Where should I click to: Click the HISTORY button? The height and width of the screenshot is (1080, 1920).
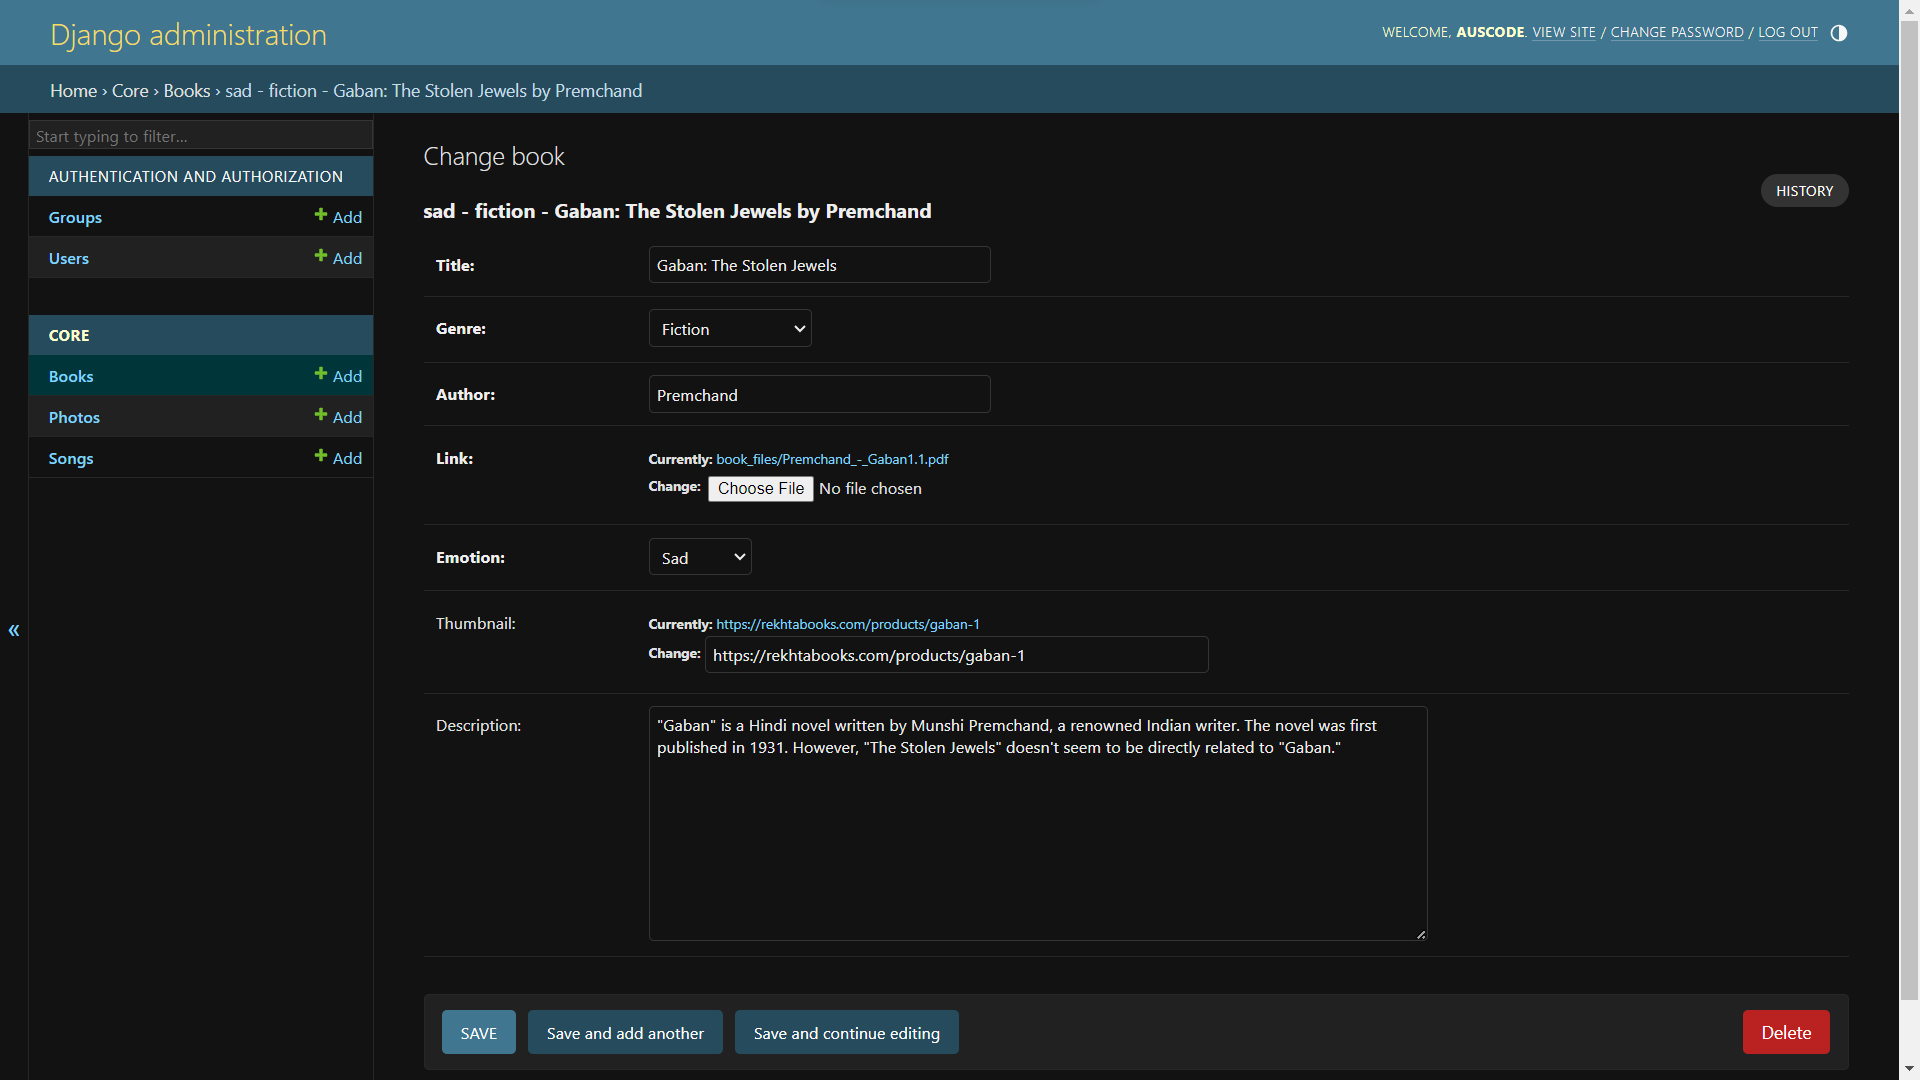[x=1804, y=191]
